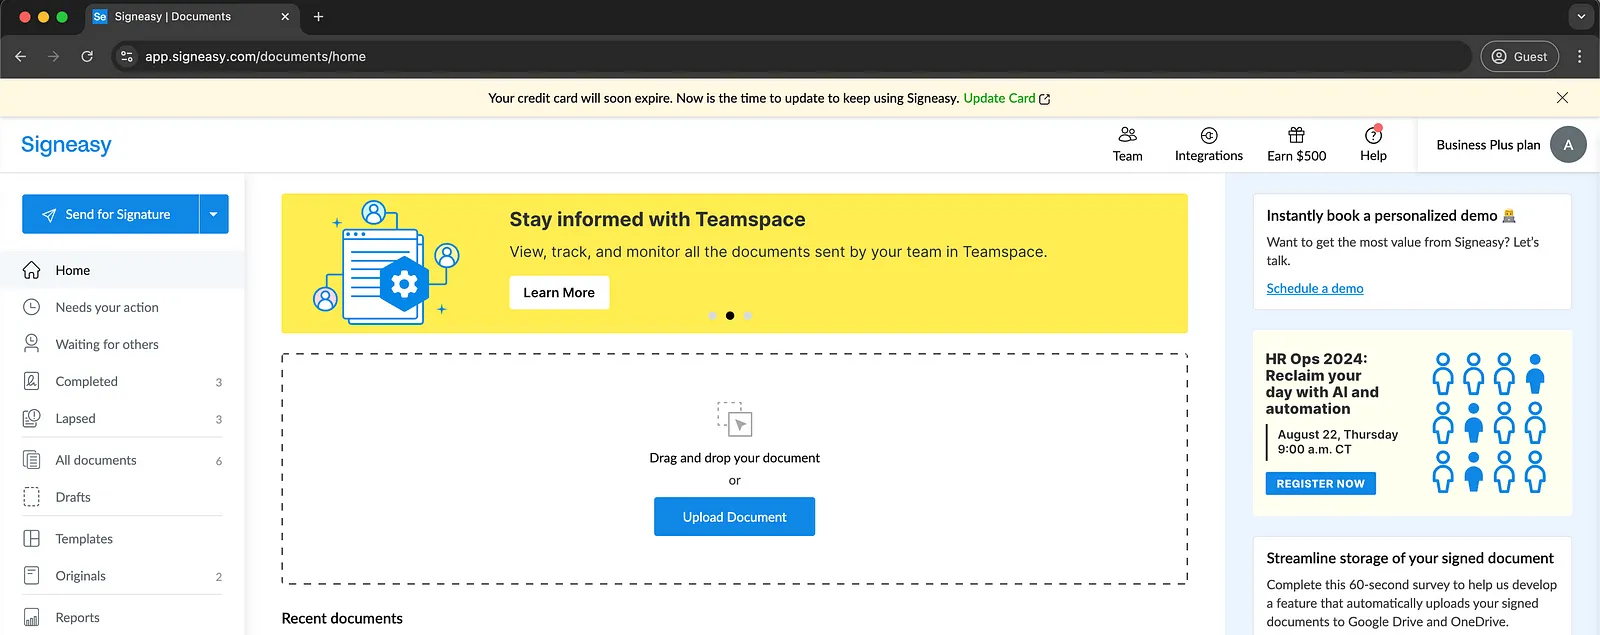This screenshot has width=1600, height=635.
Task: Open the tab search chevron in browser
Action: pyautogui.click(x=1581, y=16)
